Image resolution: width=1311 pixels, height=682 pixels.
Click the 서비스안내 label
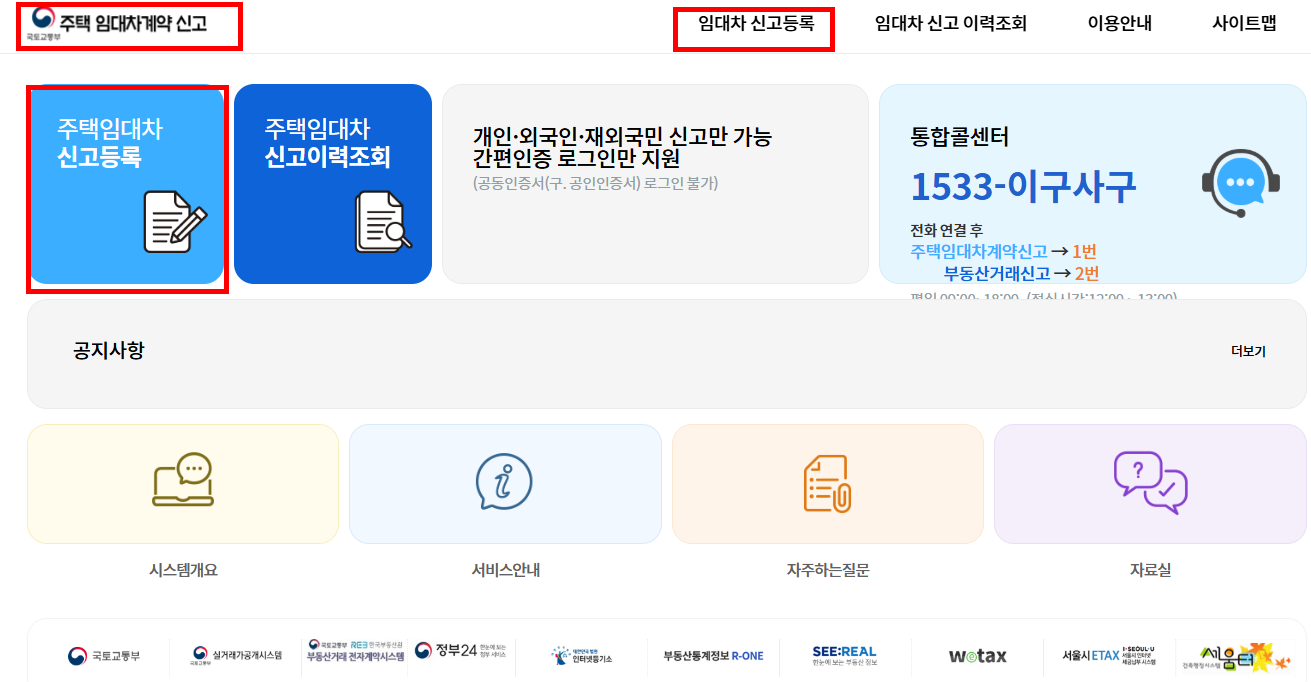[x=506, y=570]
